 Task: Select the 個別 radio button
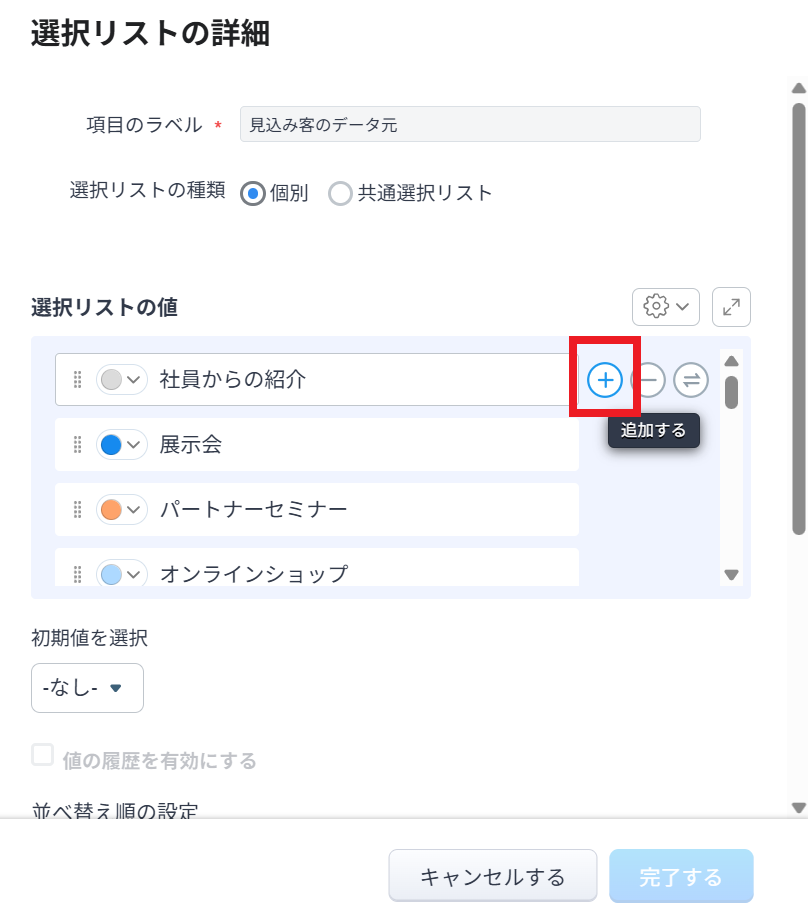pyautogui.click(x=254, y=193)
